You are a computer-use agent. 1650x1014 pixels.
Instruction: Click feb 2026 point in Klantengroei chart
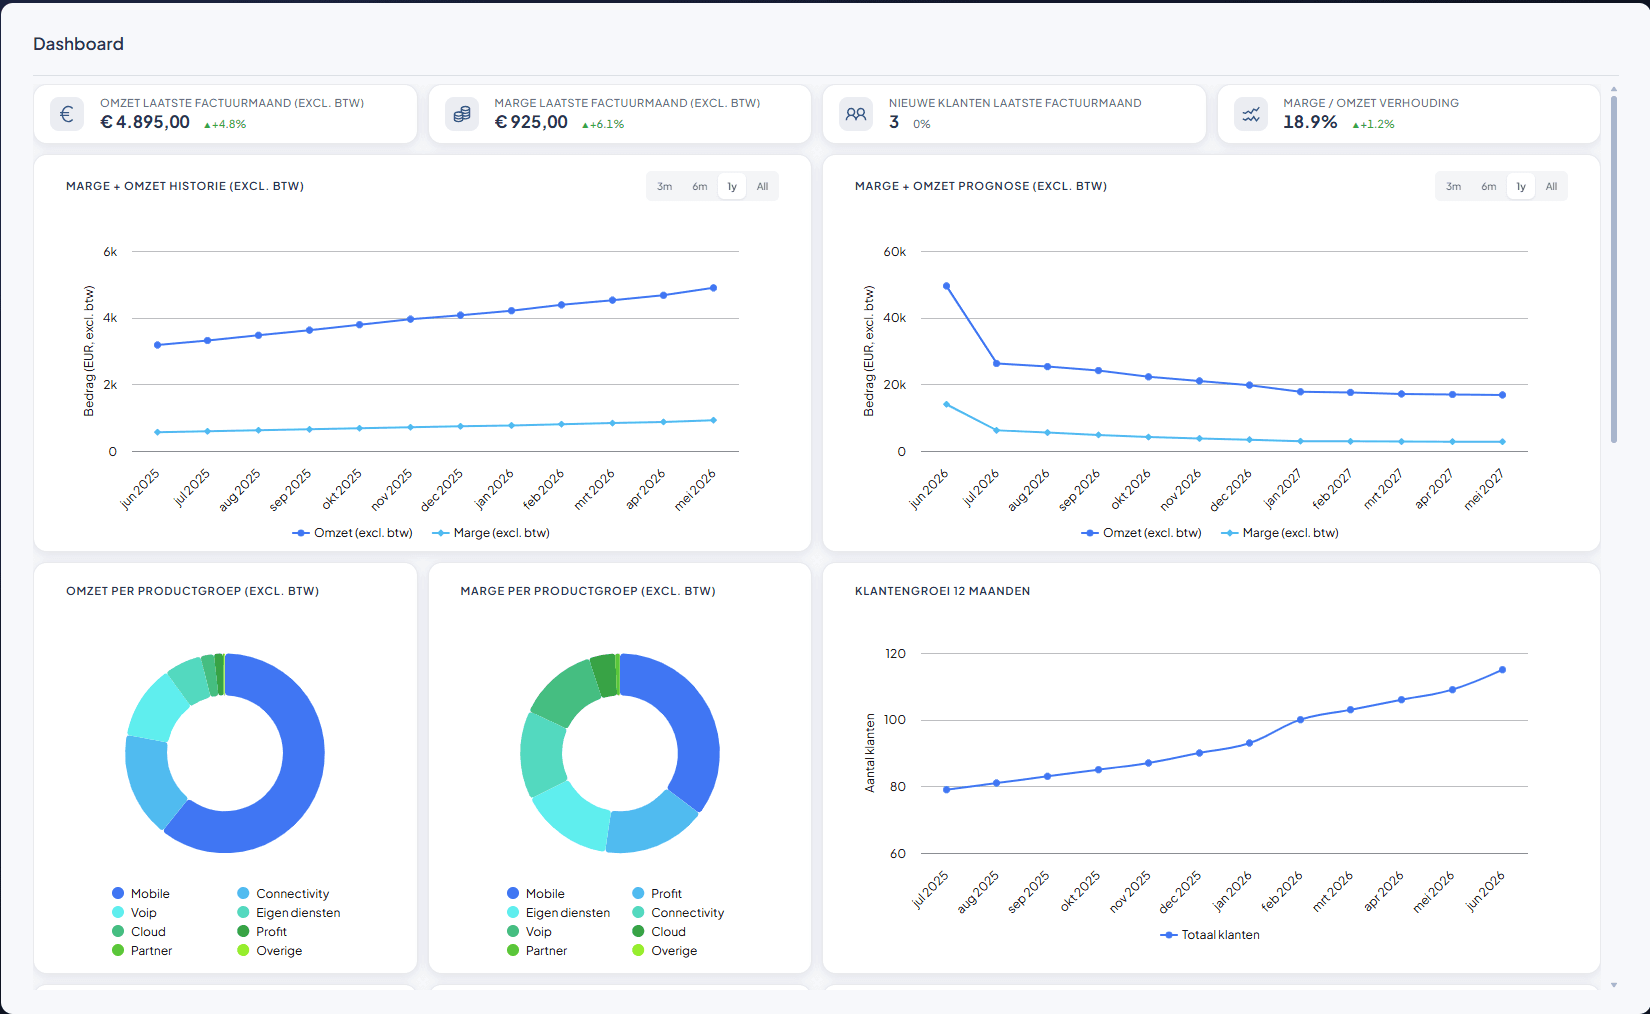1300,720
